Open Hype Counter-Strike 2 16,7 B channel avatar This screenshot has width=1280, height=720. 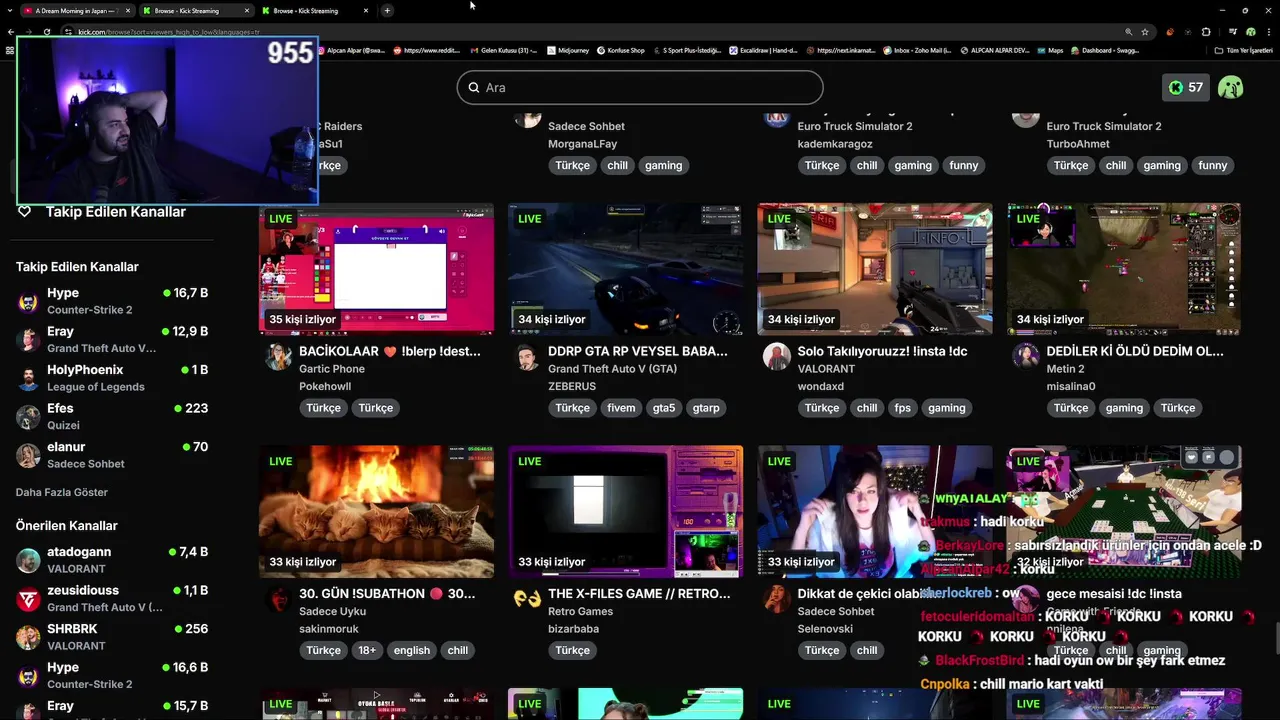click(29, 301)
